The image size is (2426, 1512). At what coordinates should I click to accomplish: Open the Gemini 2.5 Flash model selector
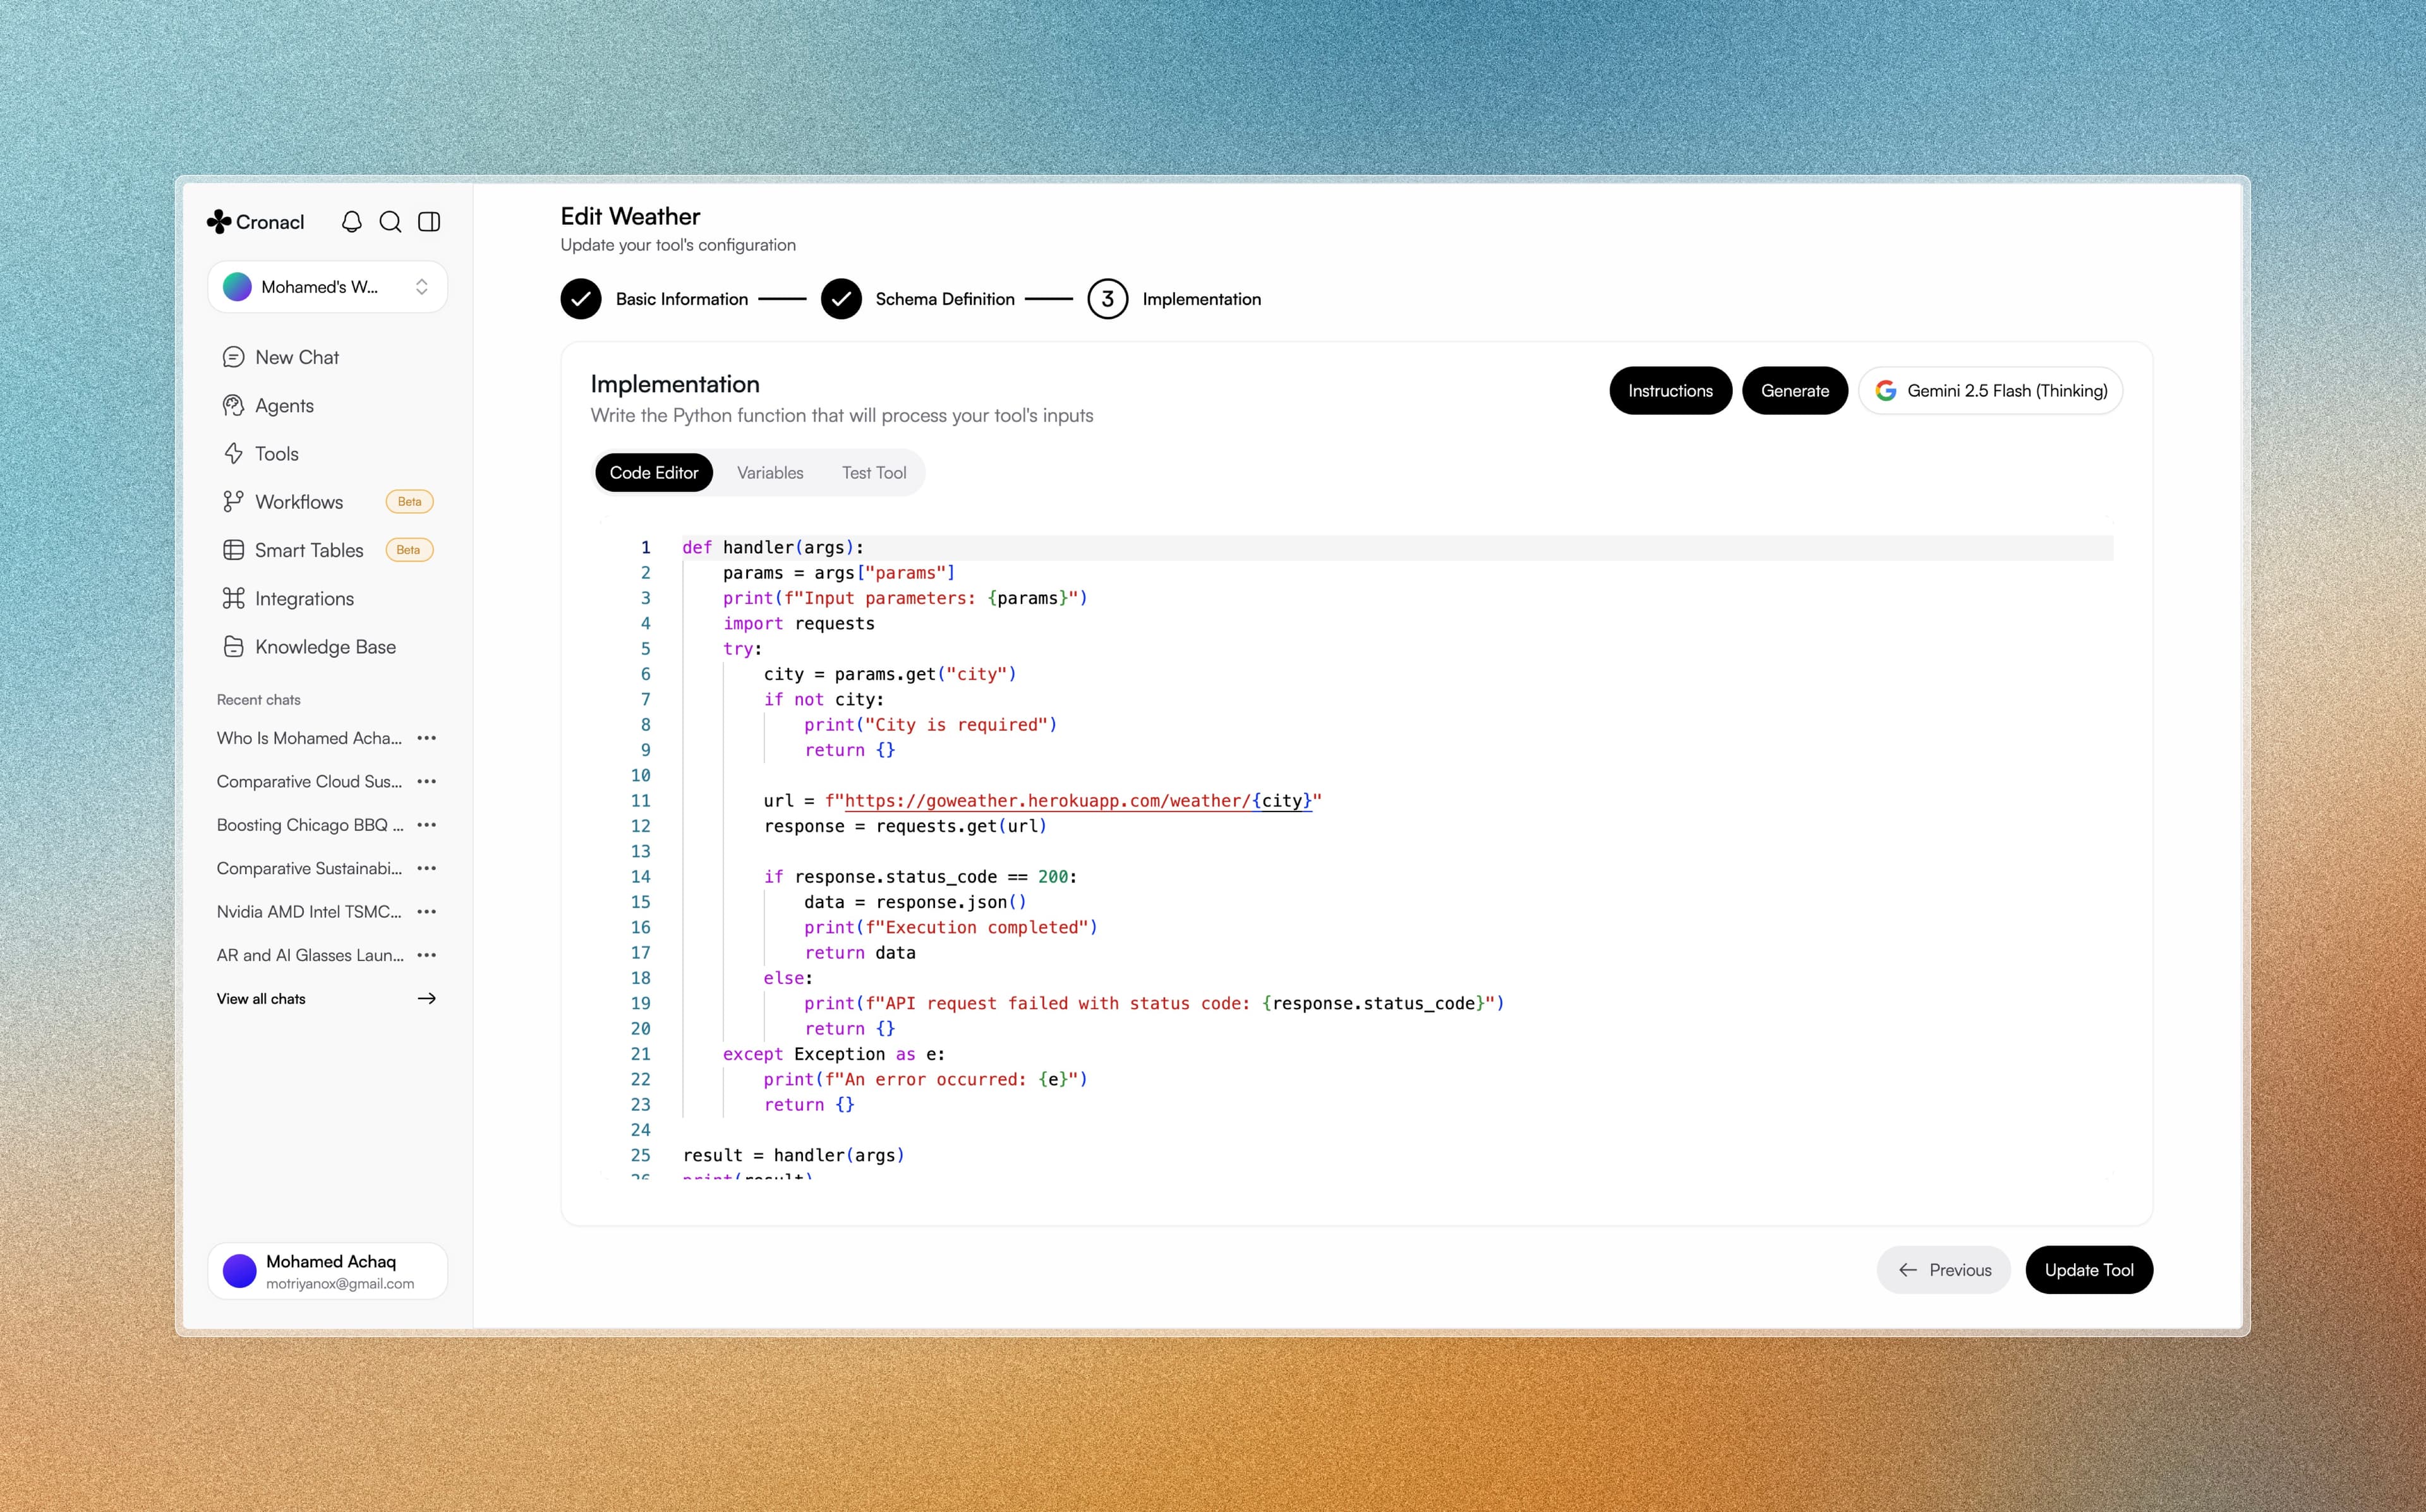(1990, 391)
